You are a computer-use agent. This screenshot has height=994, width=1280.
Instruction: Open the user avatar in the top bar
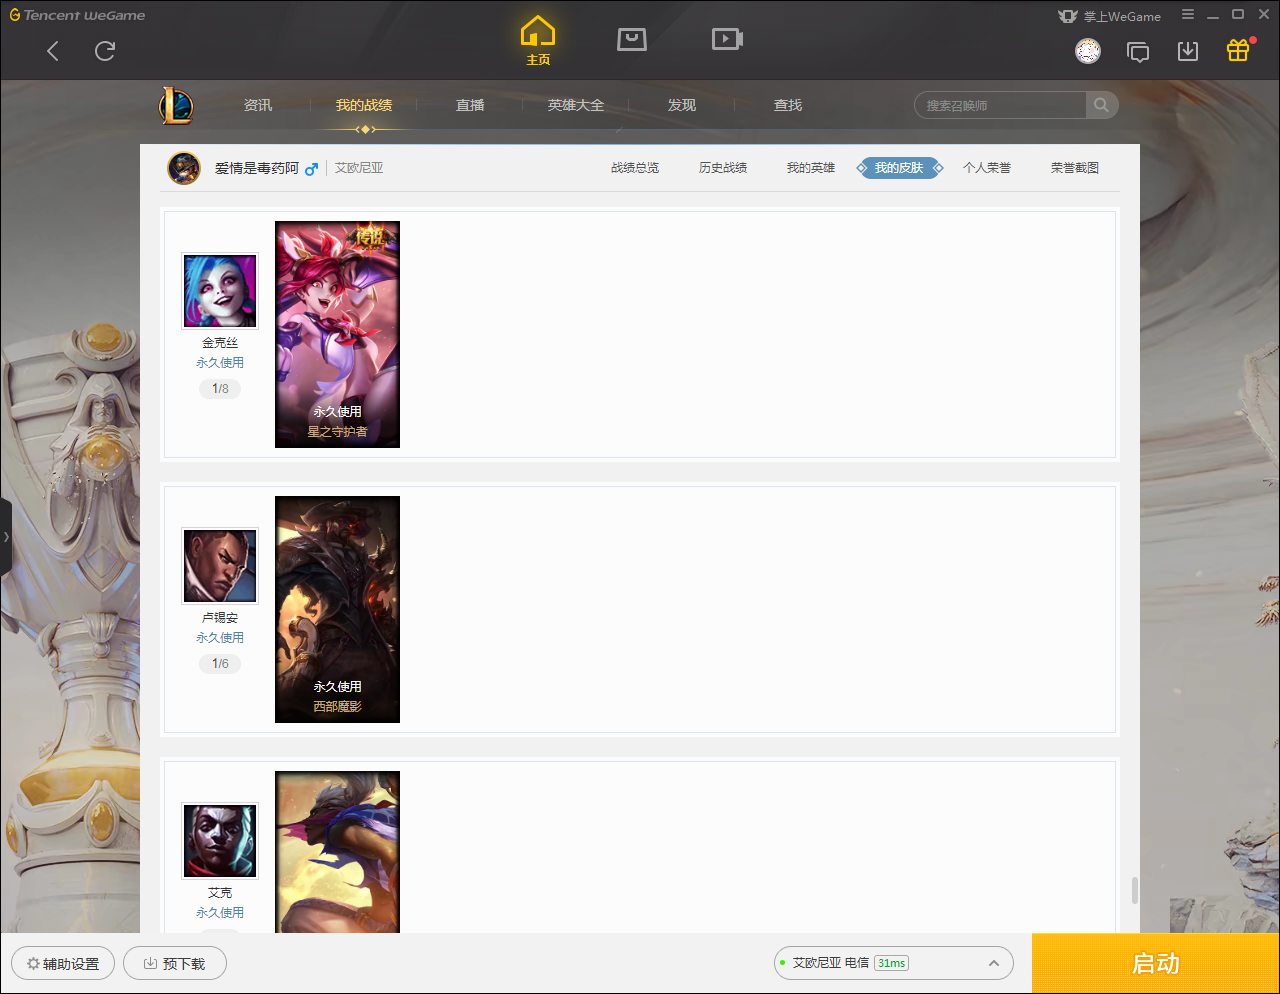click(1088, 51)
